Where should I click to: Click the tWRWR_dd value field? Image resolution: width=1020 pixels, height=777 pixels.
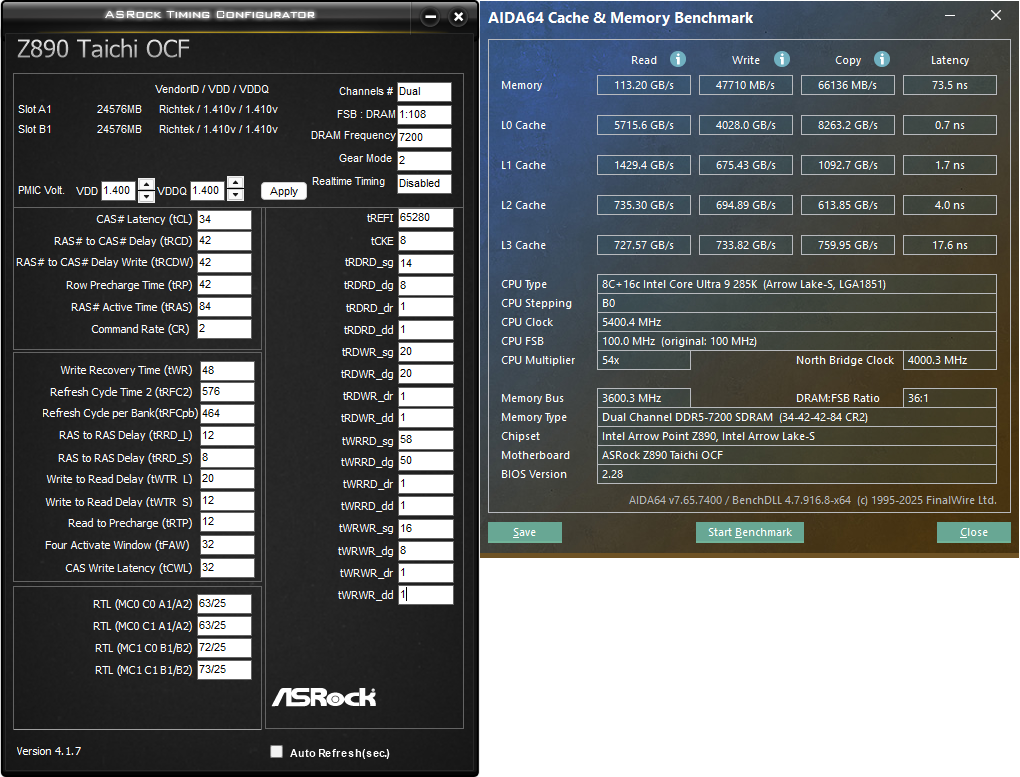click(425, 594)
